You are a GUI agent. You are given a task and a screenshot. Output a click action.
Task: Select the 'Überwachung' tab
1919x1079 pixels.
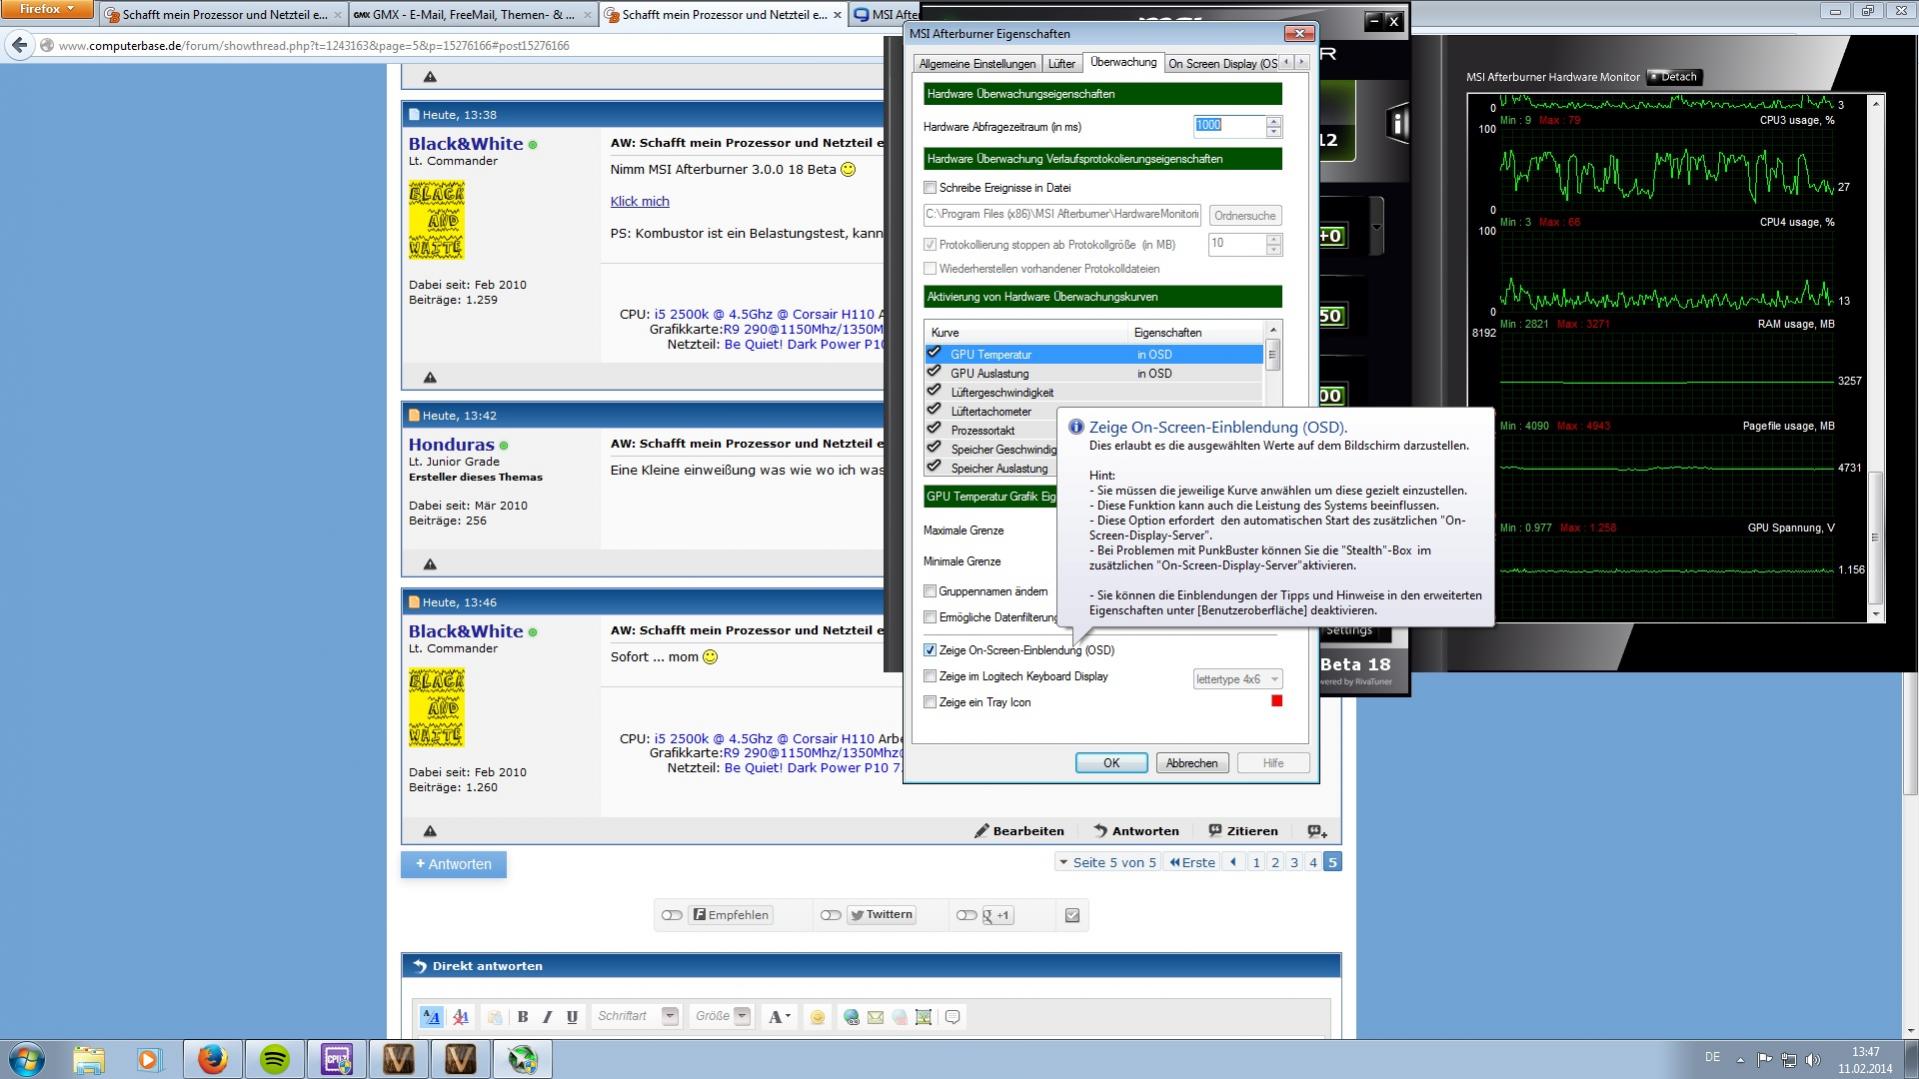(1123, 62)
